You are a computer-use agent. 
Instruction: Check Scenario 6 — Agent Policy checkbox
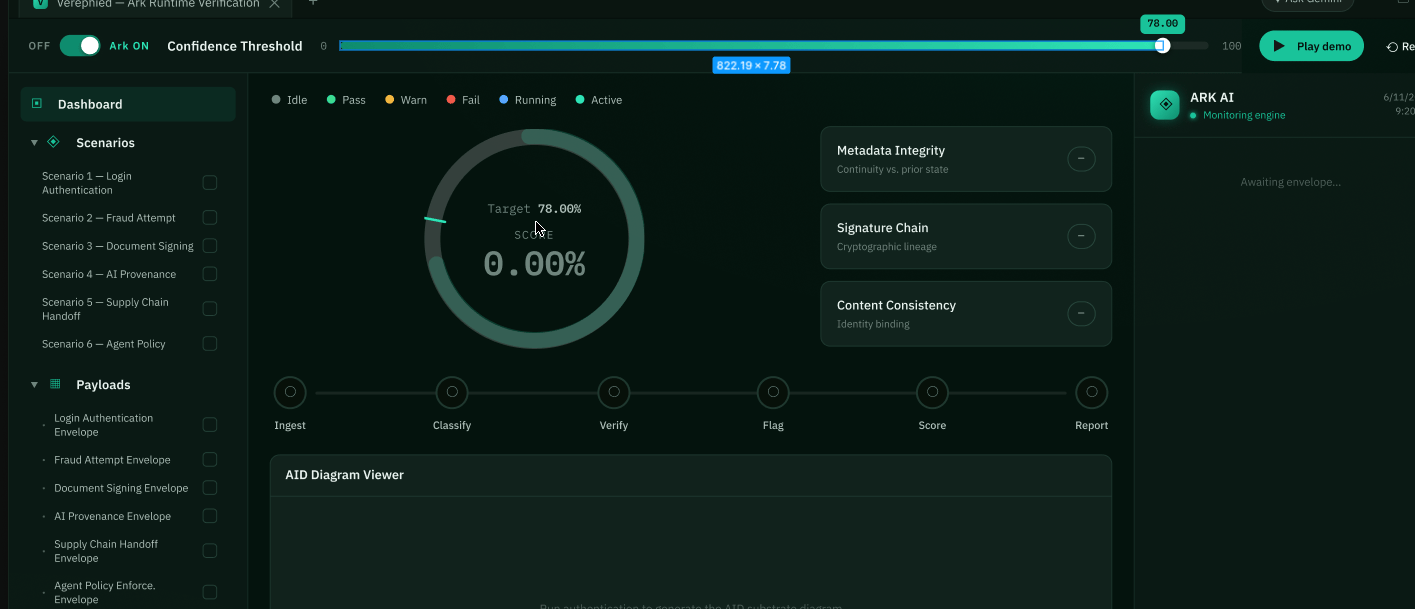tap(210, 344)
